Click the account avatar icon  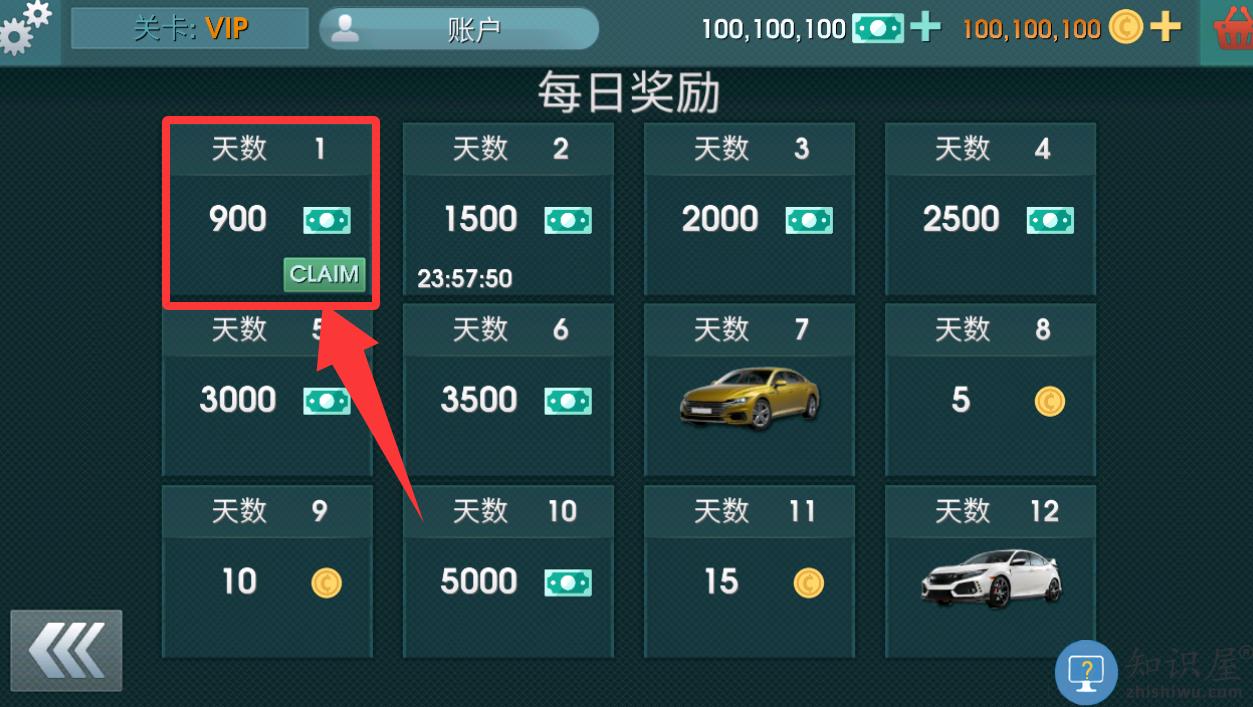coord(345,28)
